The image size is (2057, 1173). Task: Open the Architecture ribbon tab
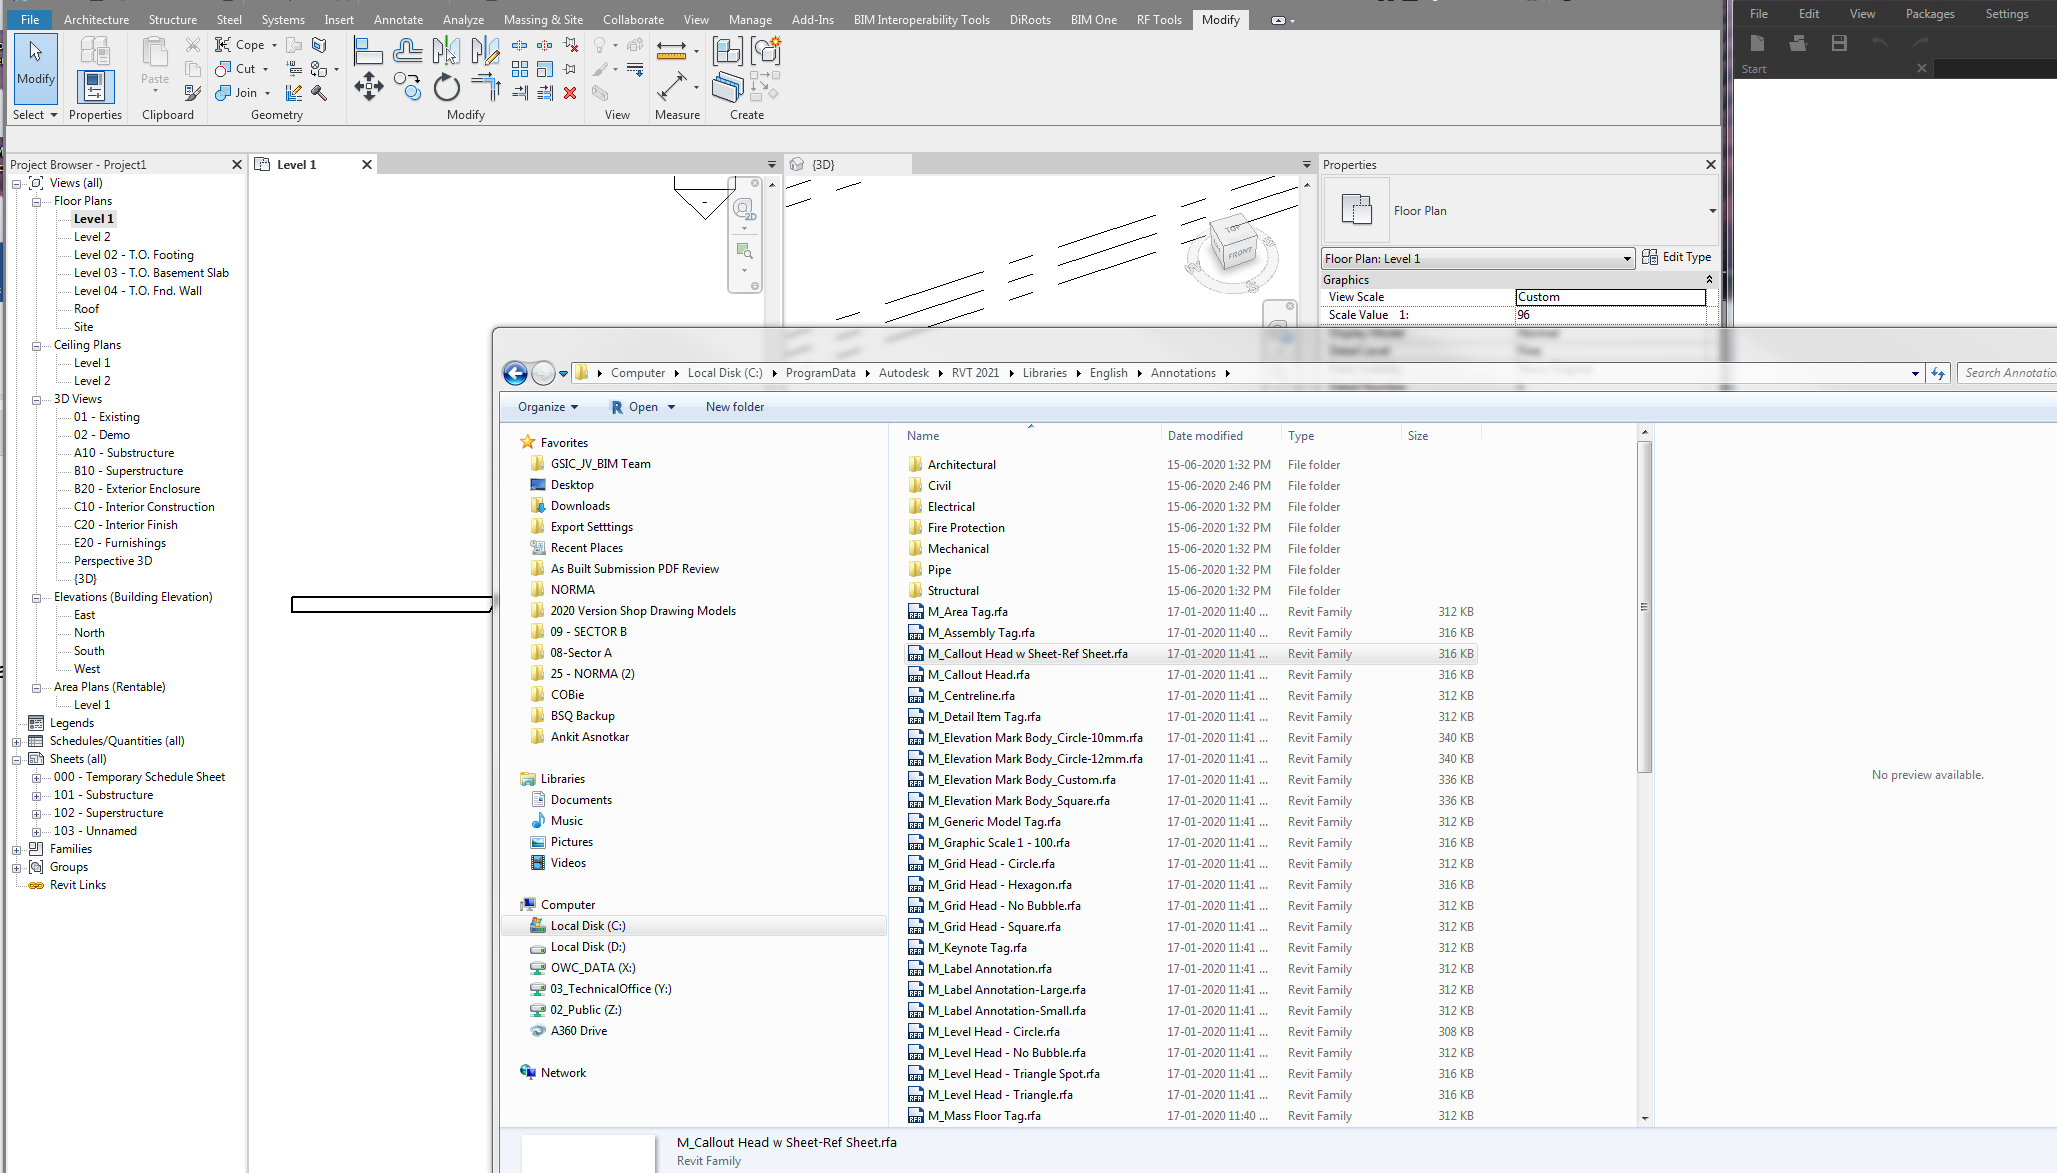pos(96,19)
